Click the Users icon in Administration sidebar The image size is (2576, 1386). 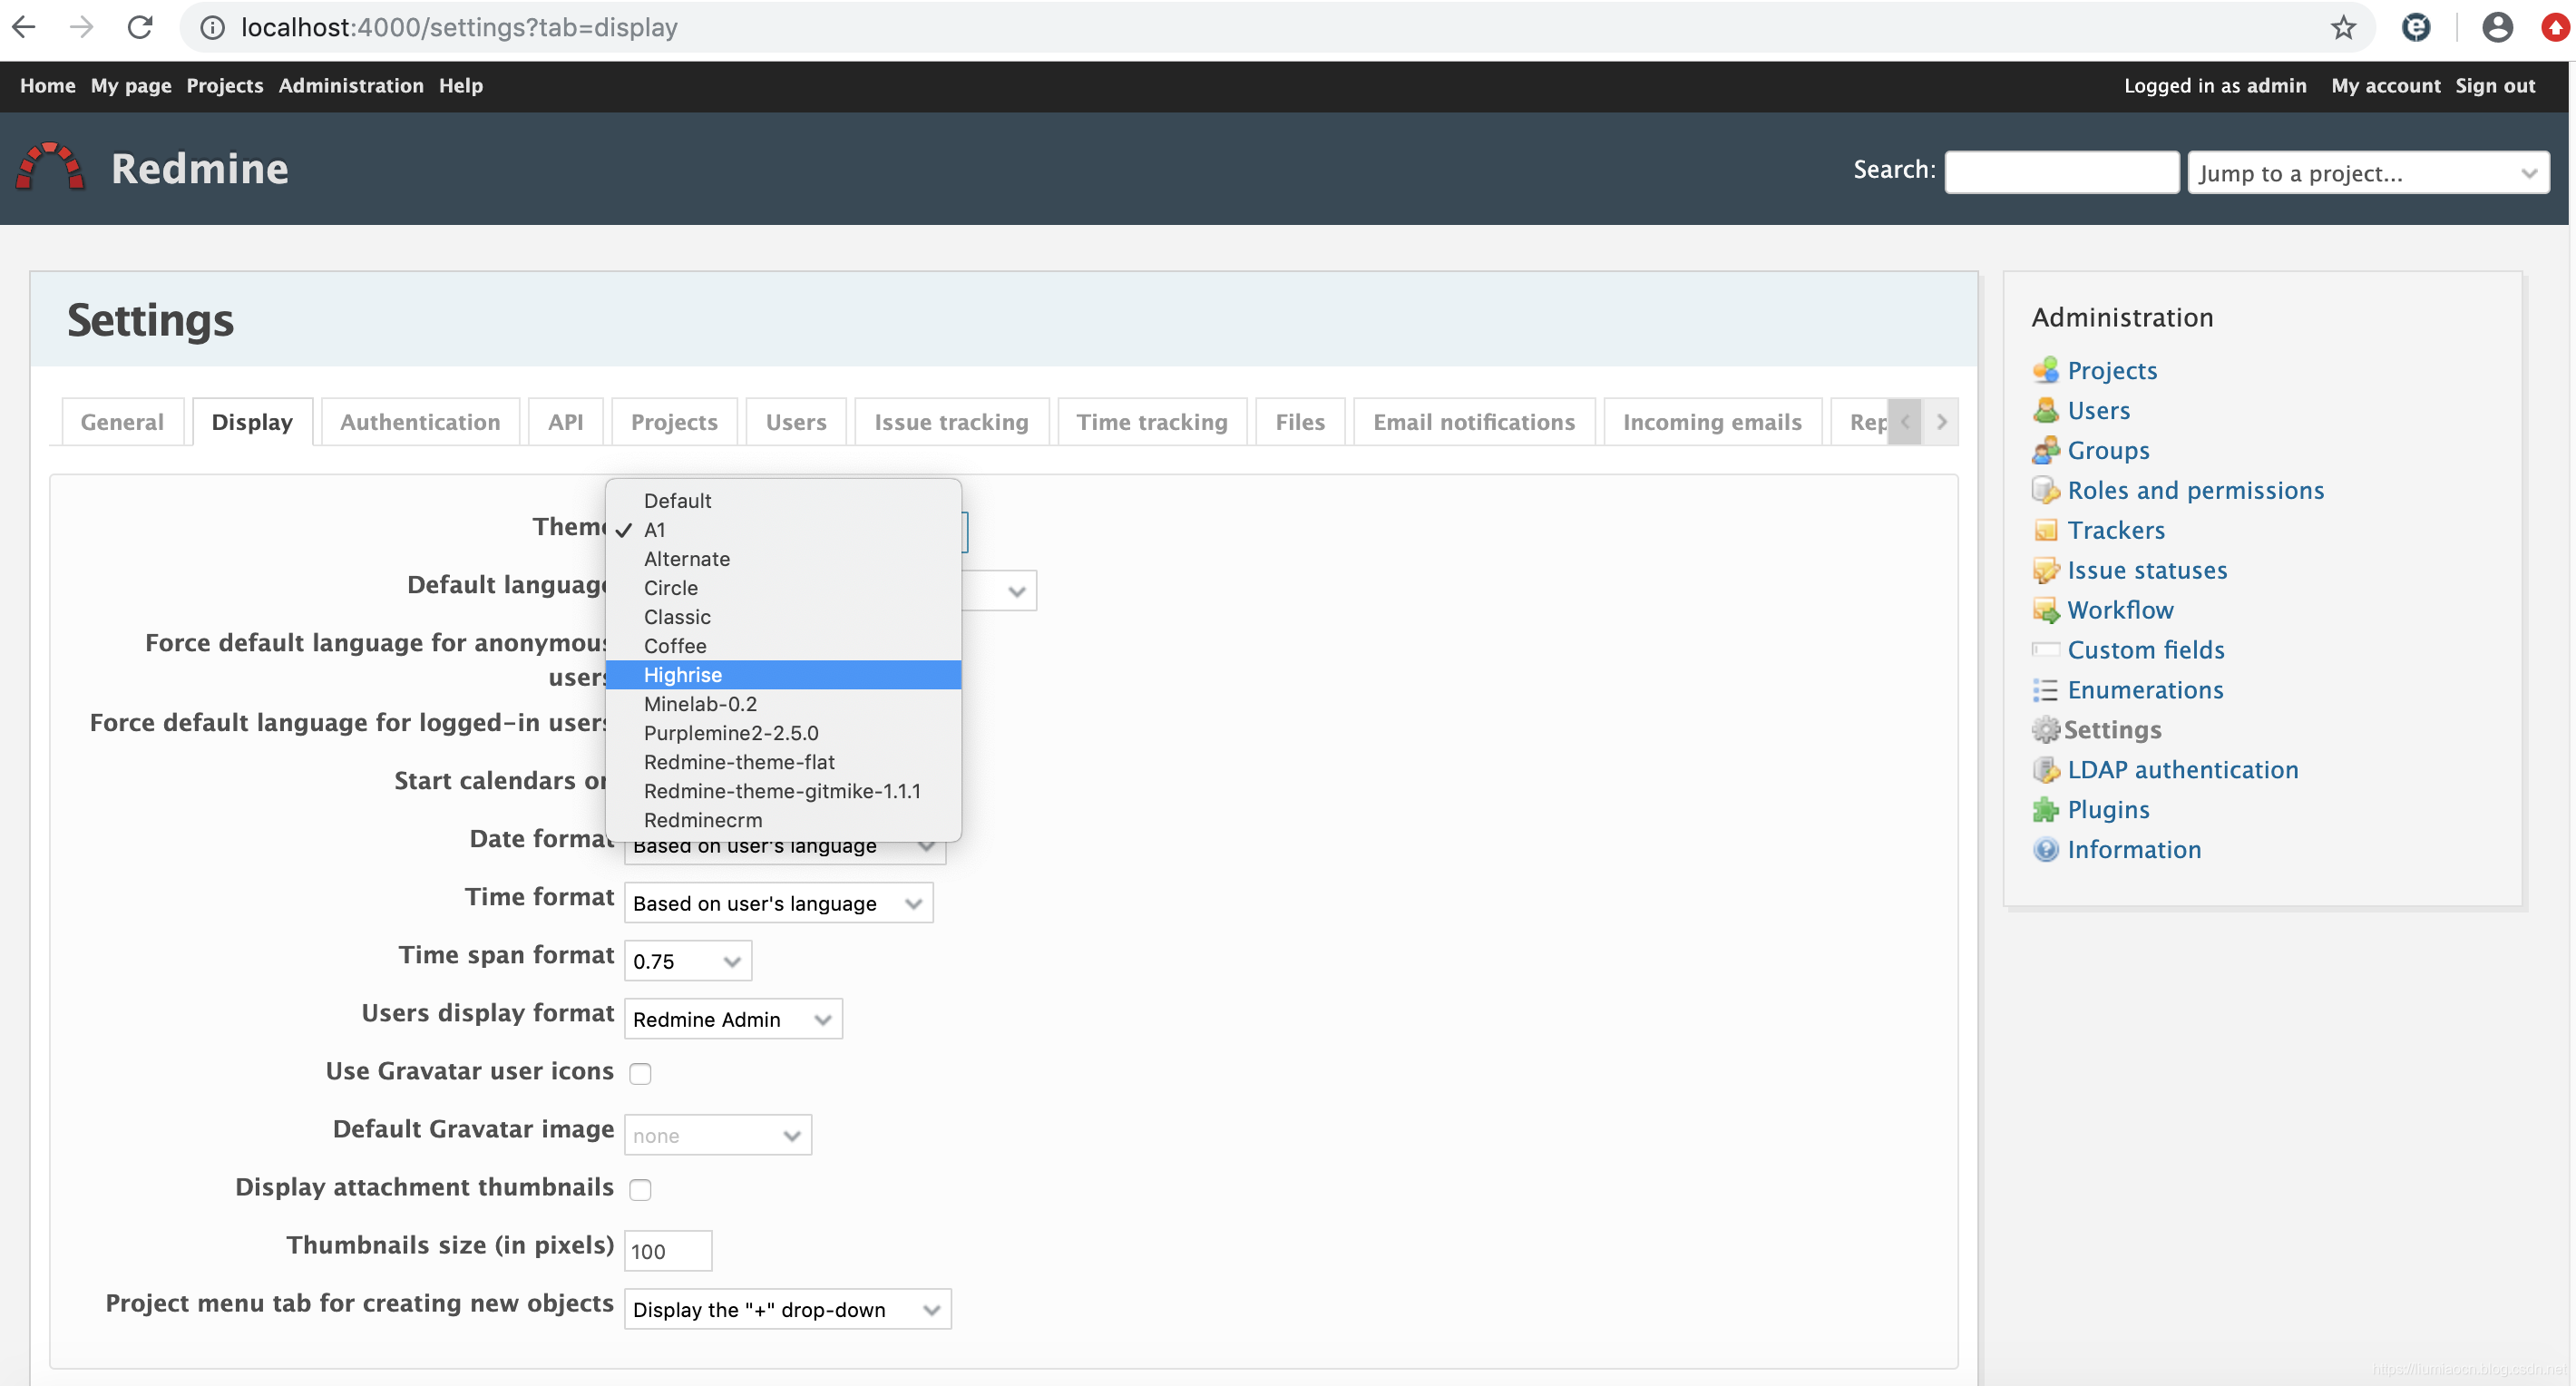pos(2047,410)
